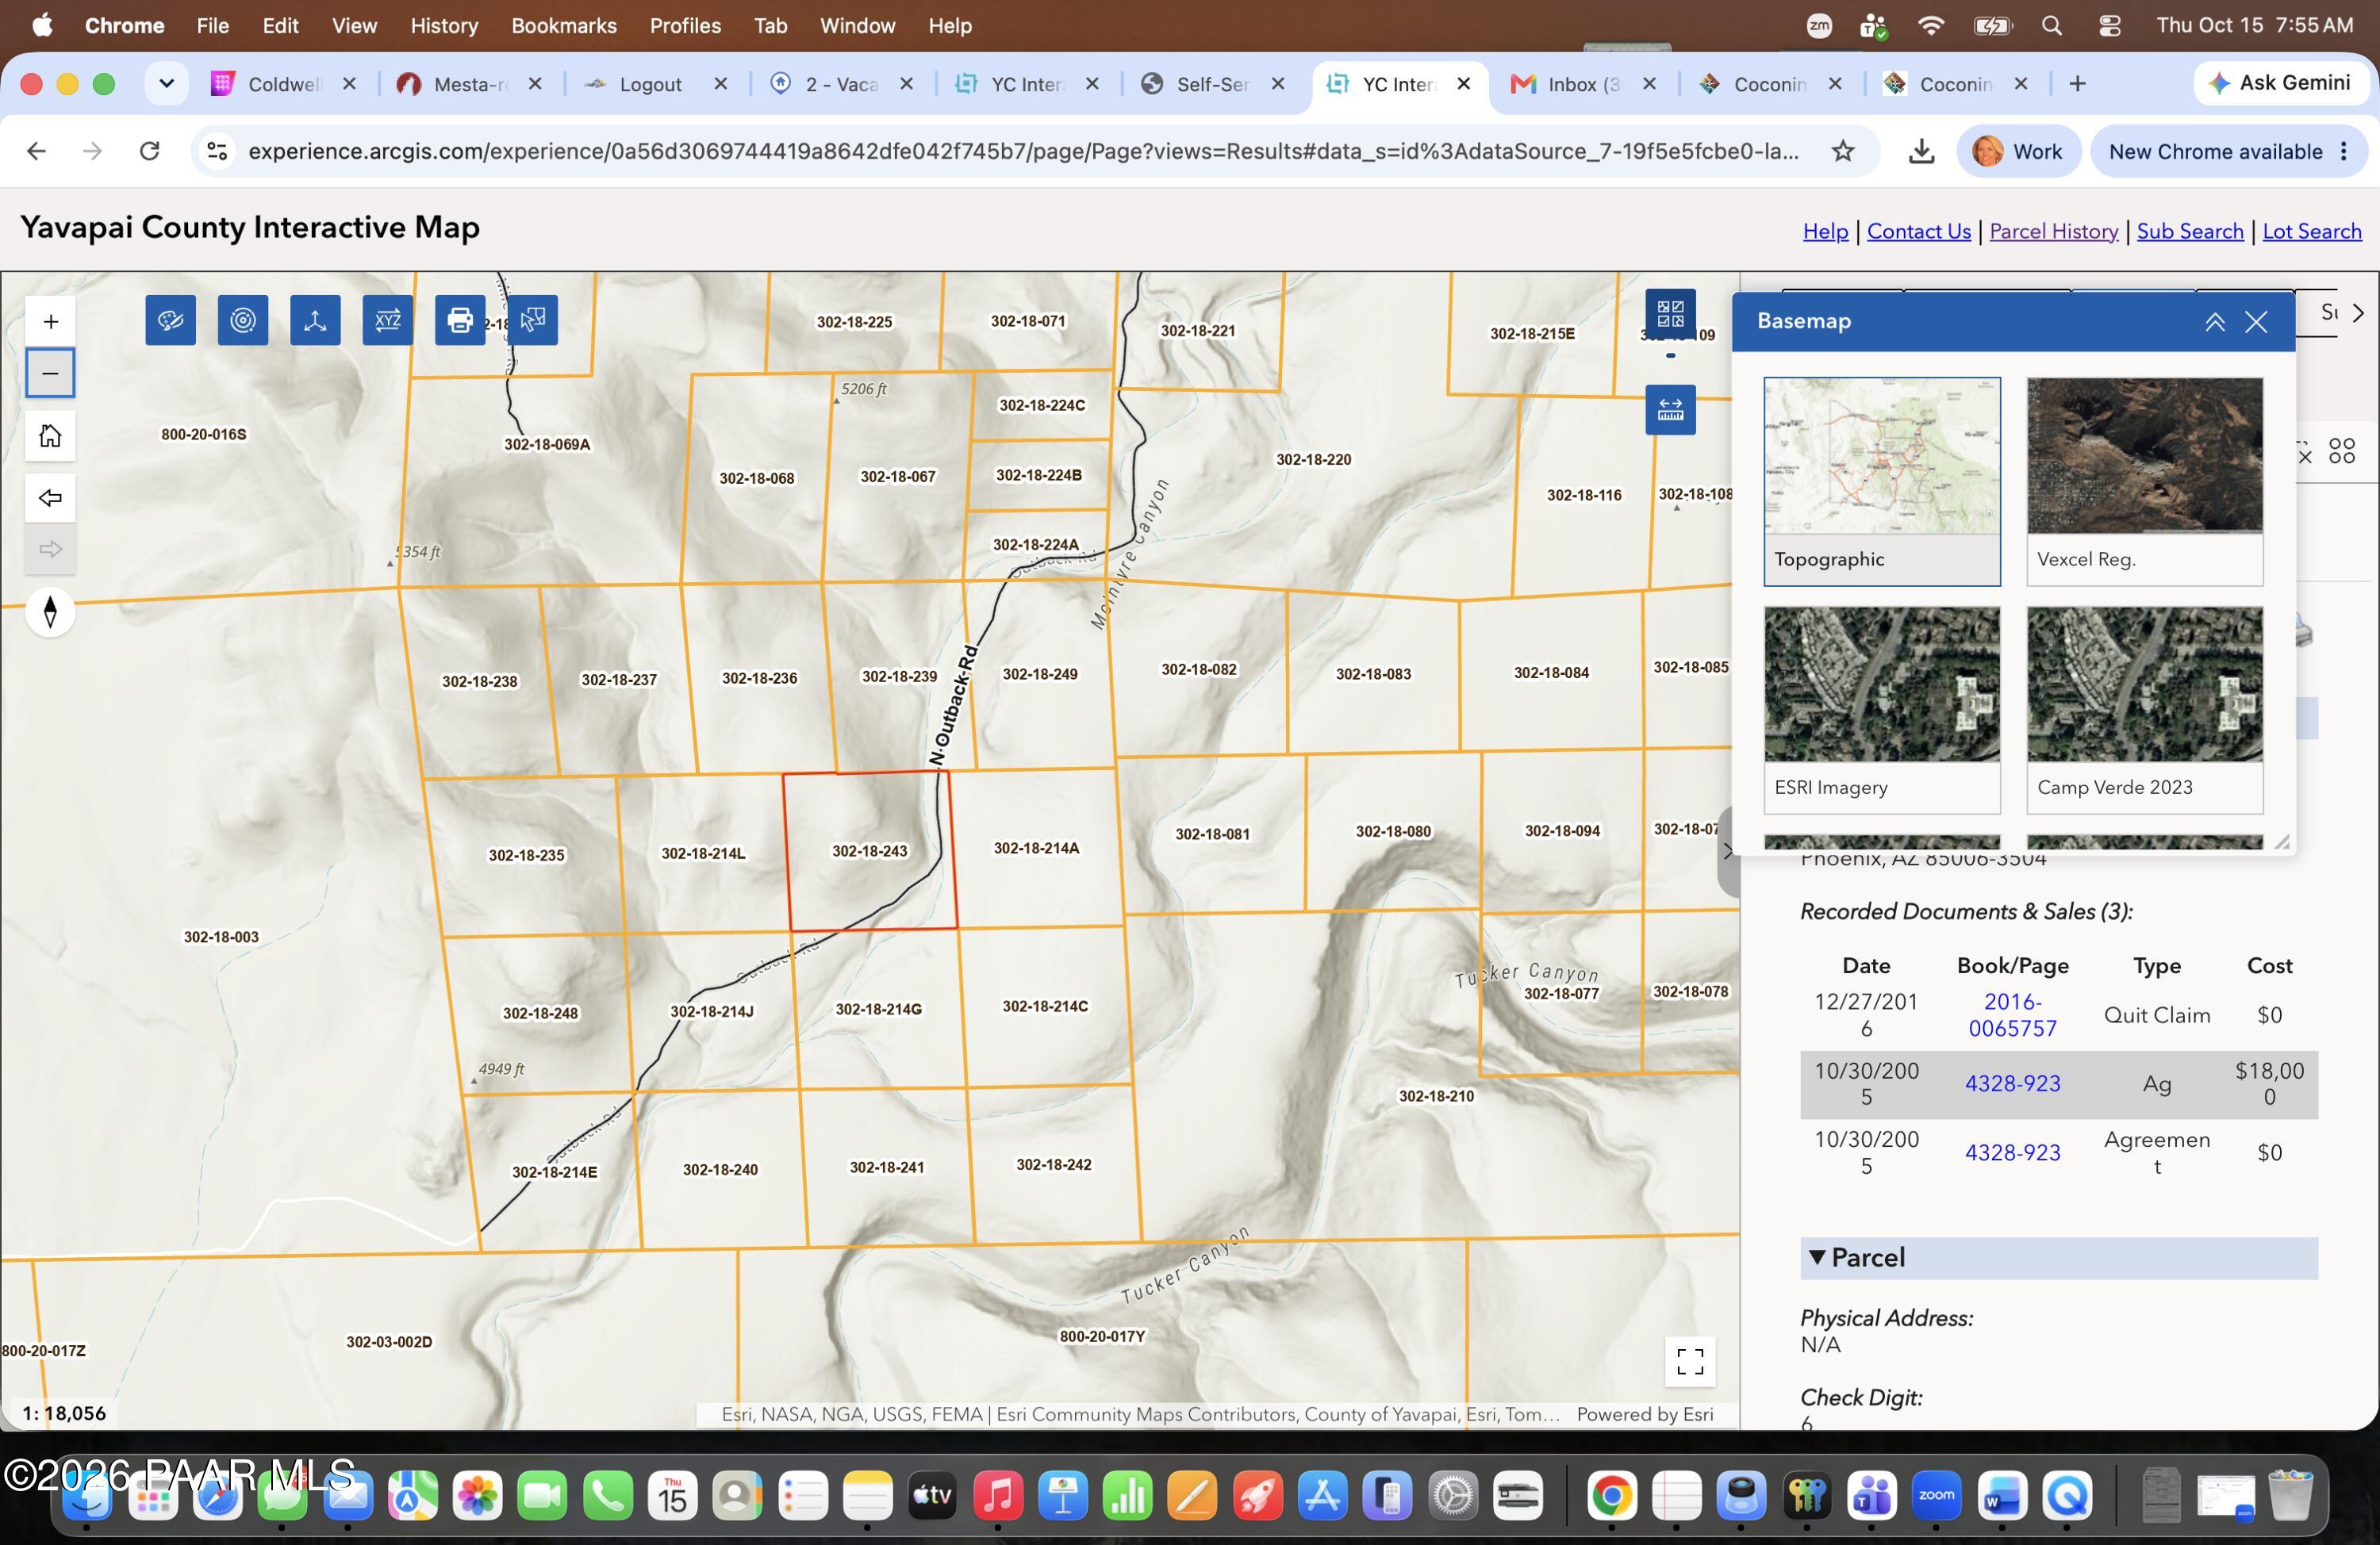Reload the current page

pyautogui.click(x=149, y=151)
